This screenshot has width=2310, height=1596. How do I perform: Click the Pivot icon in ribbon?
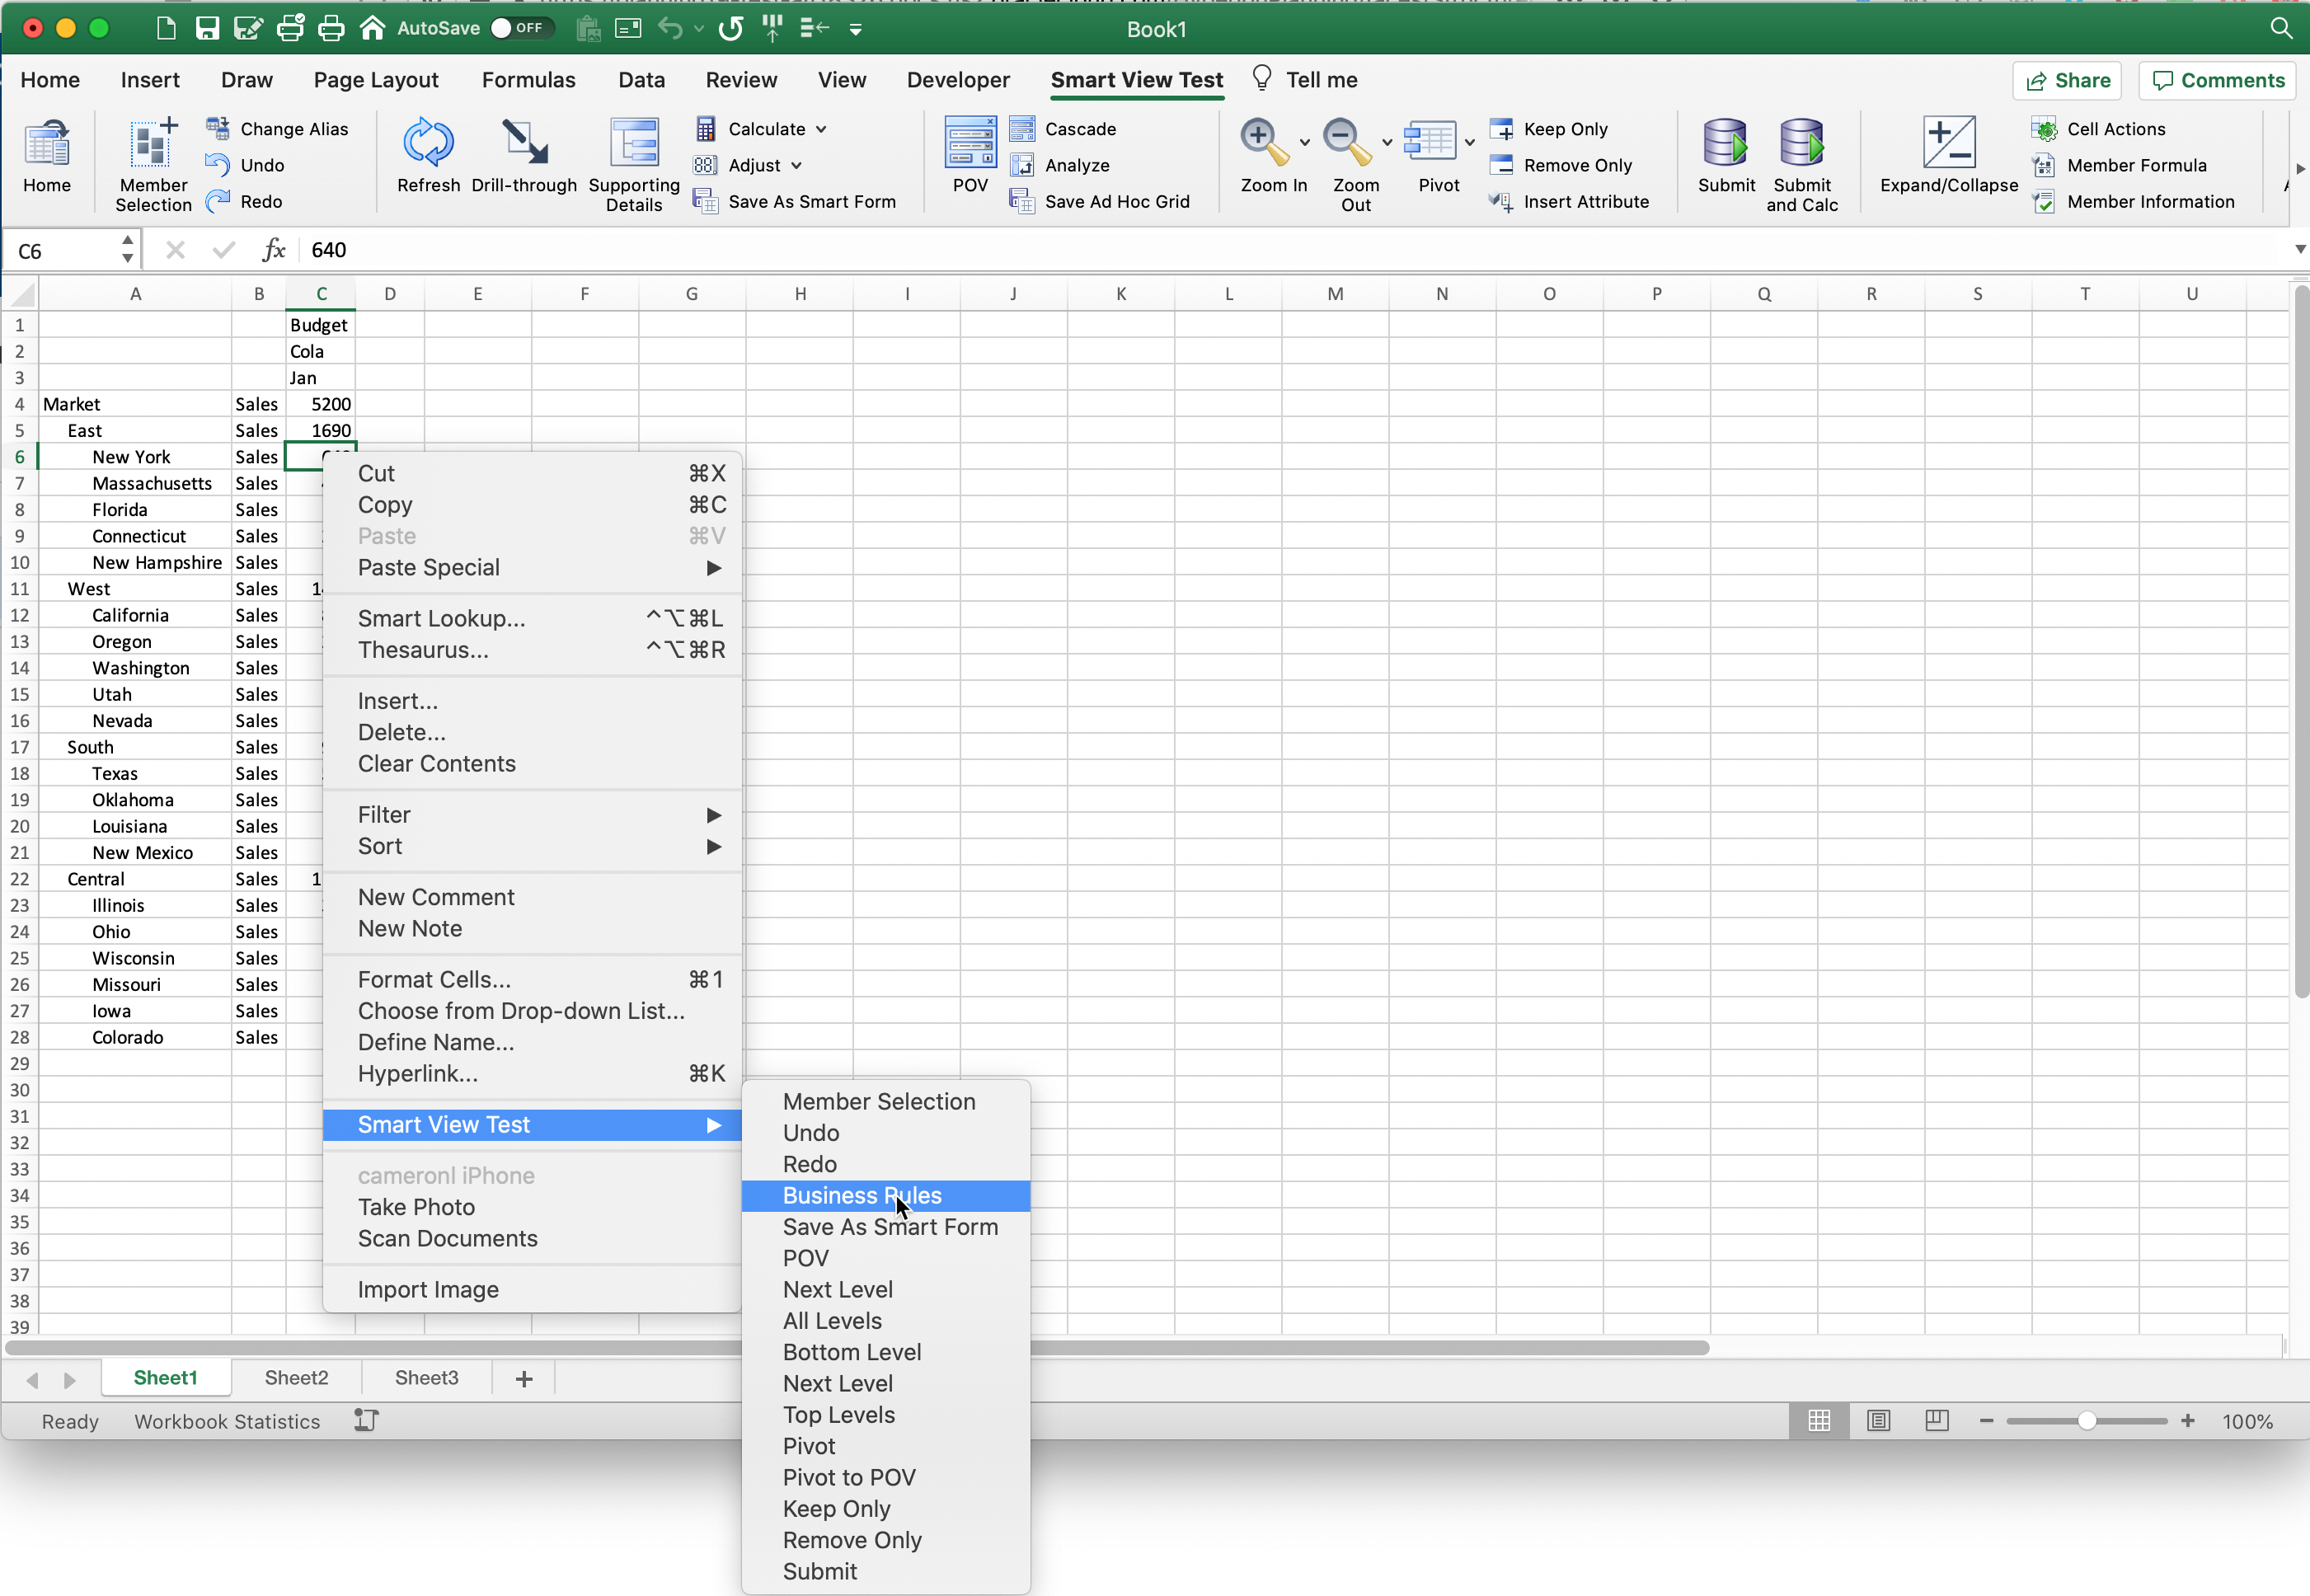point(1430,142)
